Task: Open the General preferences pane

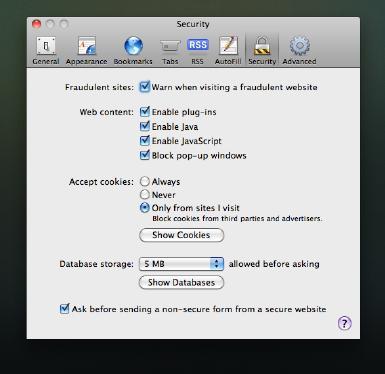Action: click(x=46, y=50)
